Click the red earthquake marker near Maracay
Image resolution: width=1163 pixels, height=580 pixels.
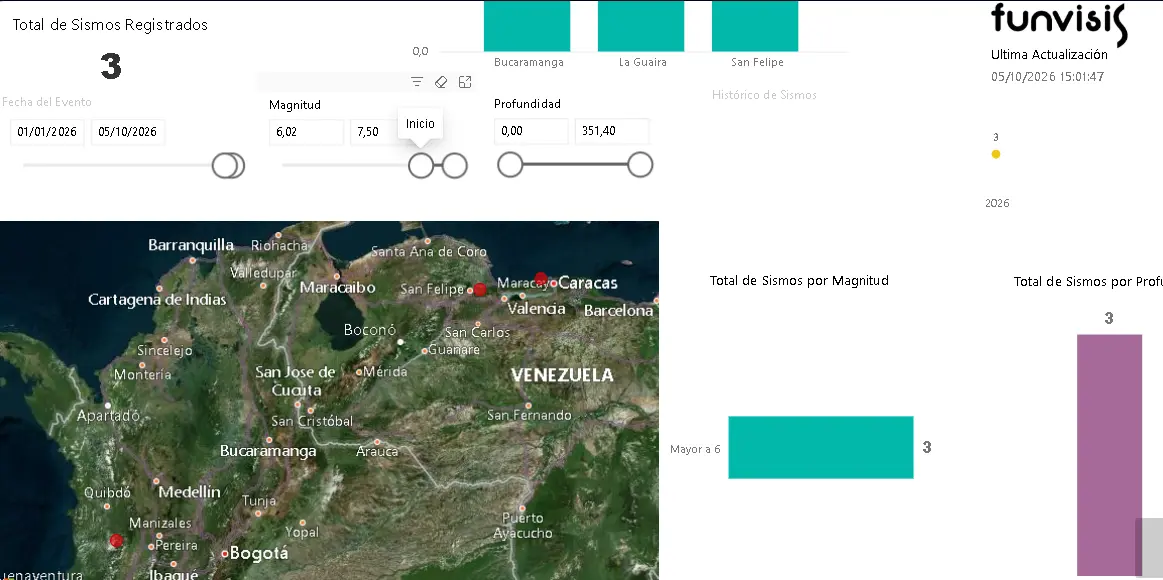point(541,279)
